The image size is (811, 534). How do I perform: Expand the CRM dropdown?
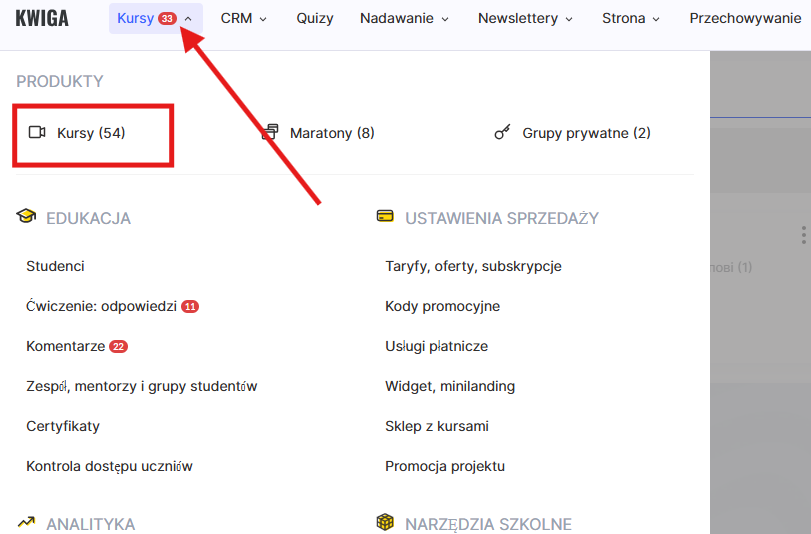tap(244, 18)
